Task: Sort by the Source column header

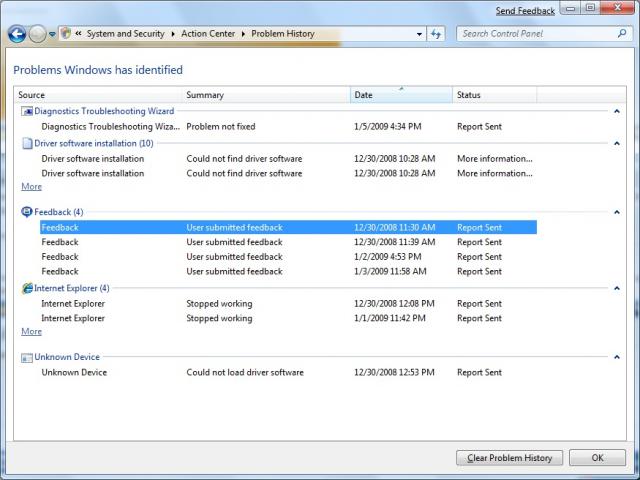Action: click(98, 95)
